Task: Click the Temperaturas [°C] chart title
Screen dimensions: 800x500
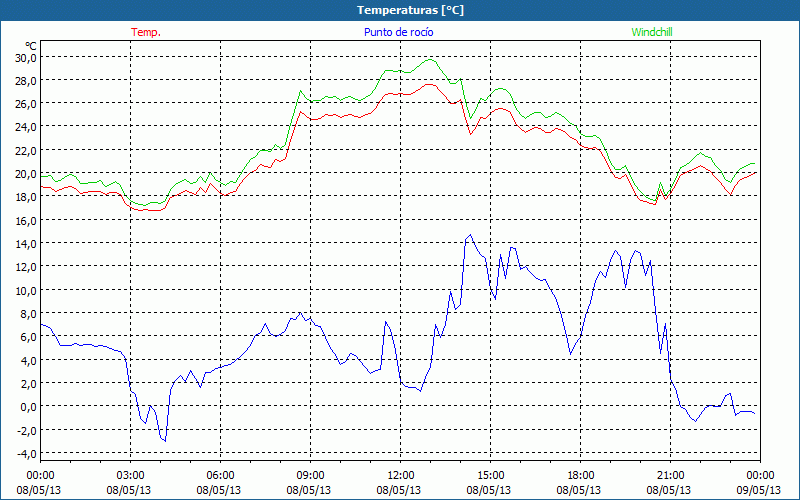Action: point(410,10)
